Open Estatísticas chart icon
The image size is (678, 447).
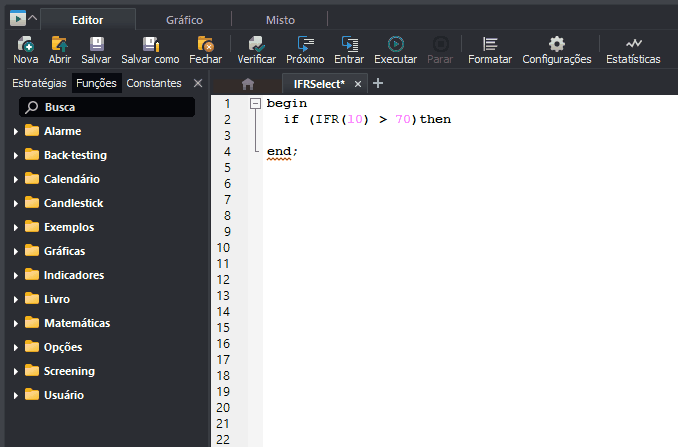[x=633, y=44]
